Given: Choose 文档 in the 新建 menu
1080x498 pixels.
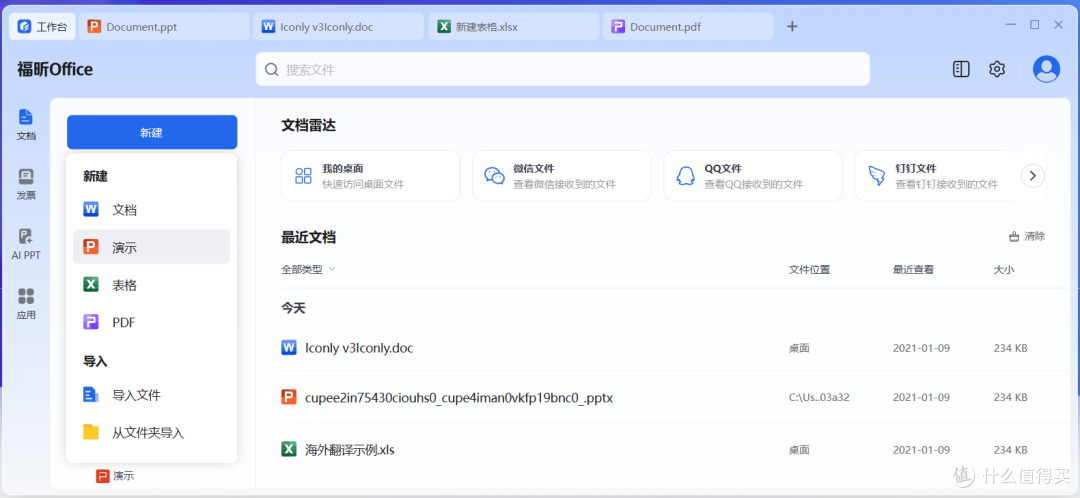Looking at the screenshot, I should pos(152,209).
